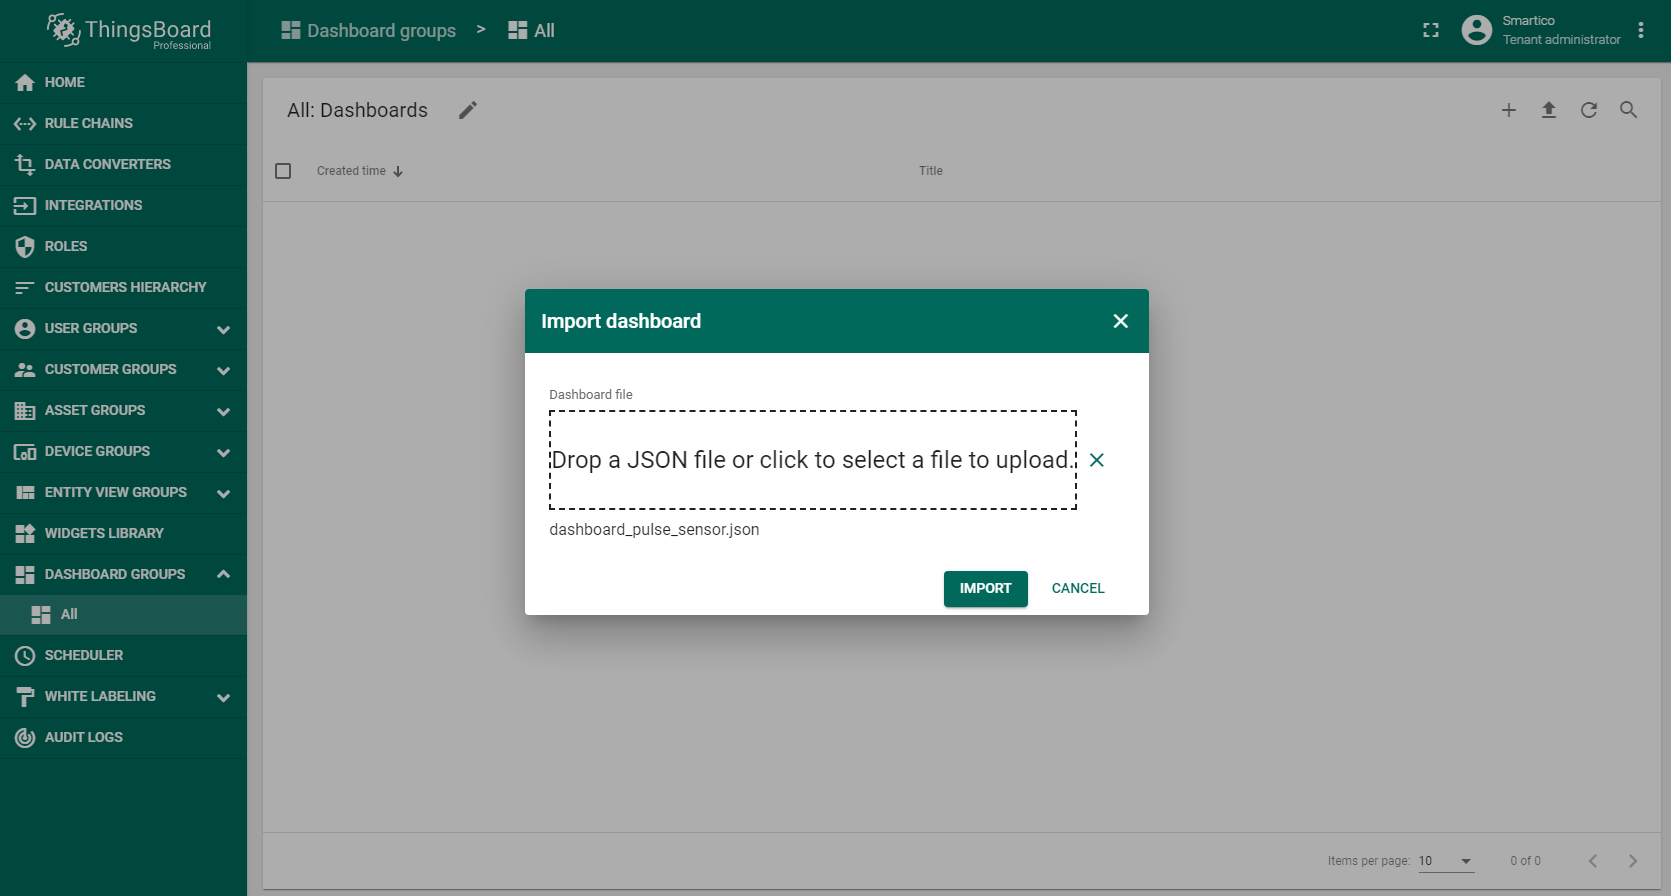Click the import dashboard upload icon
The image size is (1671, 896).
pyautogui.click(x=1549, y=110)
